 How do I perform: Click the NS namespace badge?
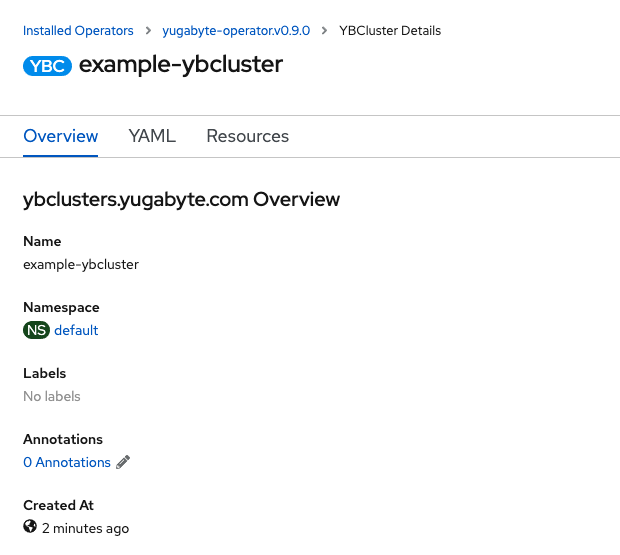[36, 330]
